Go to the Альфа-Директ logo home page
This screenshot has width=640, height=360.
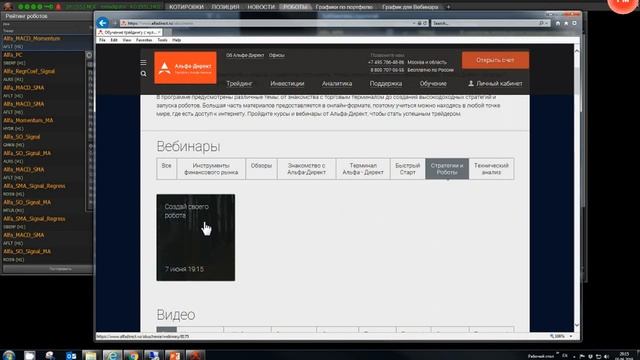[185, 68]
